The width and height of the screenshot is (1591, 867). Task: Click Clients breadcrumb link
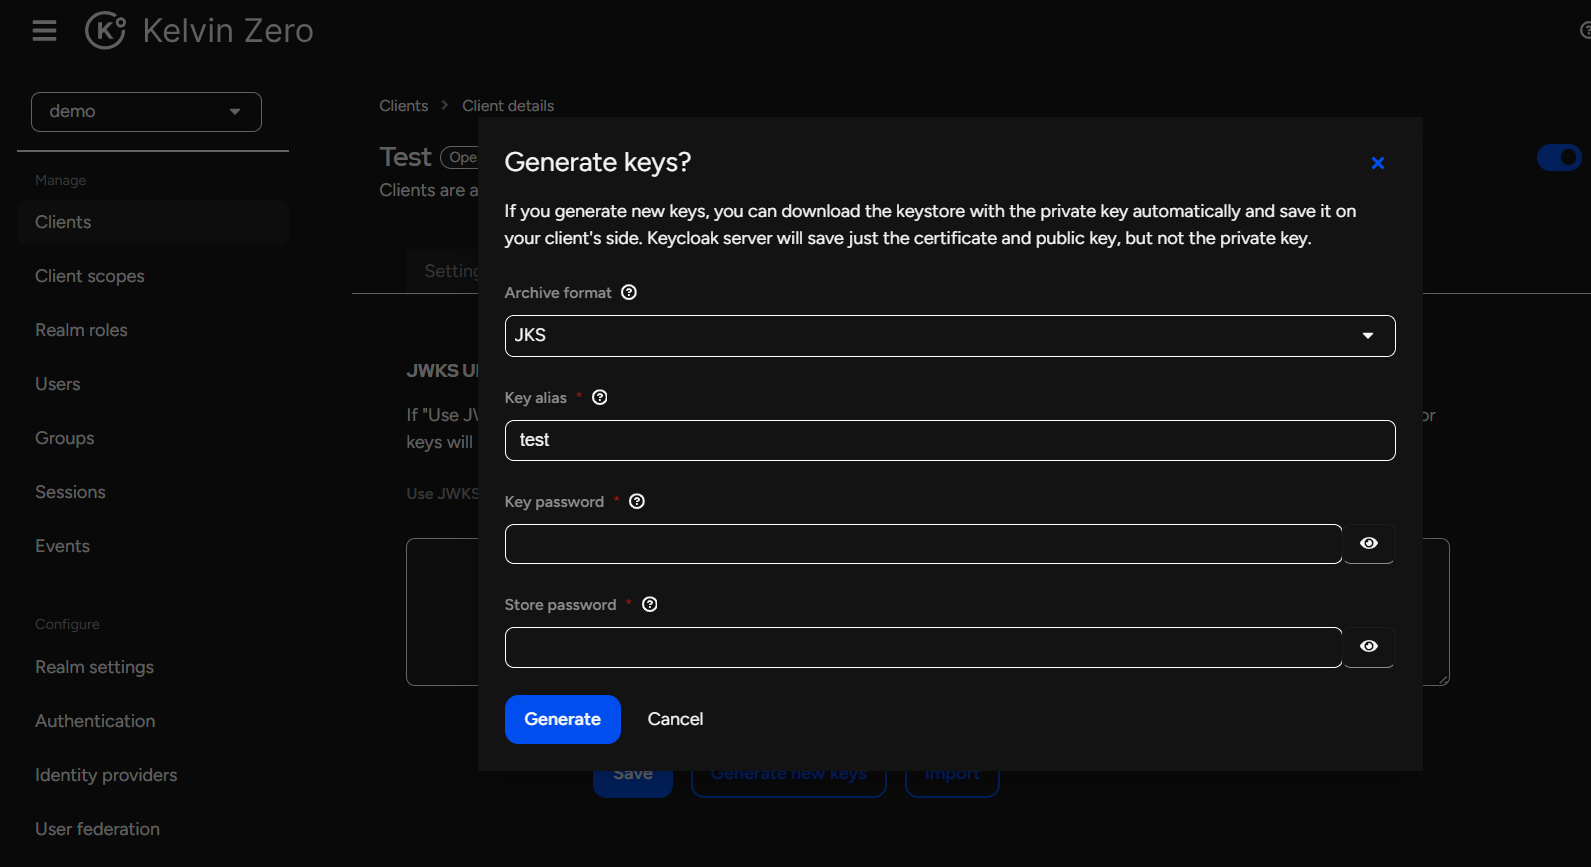click(403, 106)
